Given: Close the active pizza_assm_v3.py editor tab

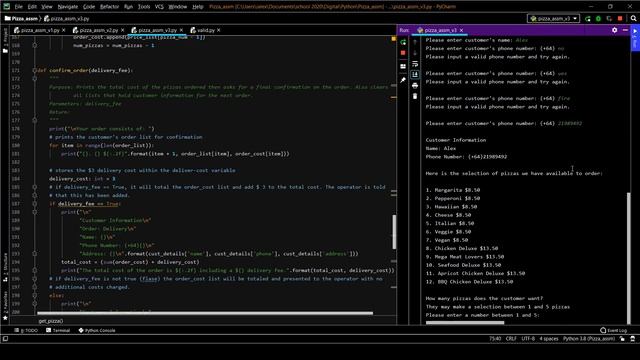Looking at the screenshot, I should click(x=181, y=30).
